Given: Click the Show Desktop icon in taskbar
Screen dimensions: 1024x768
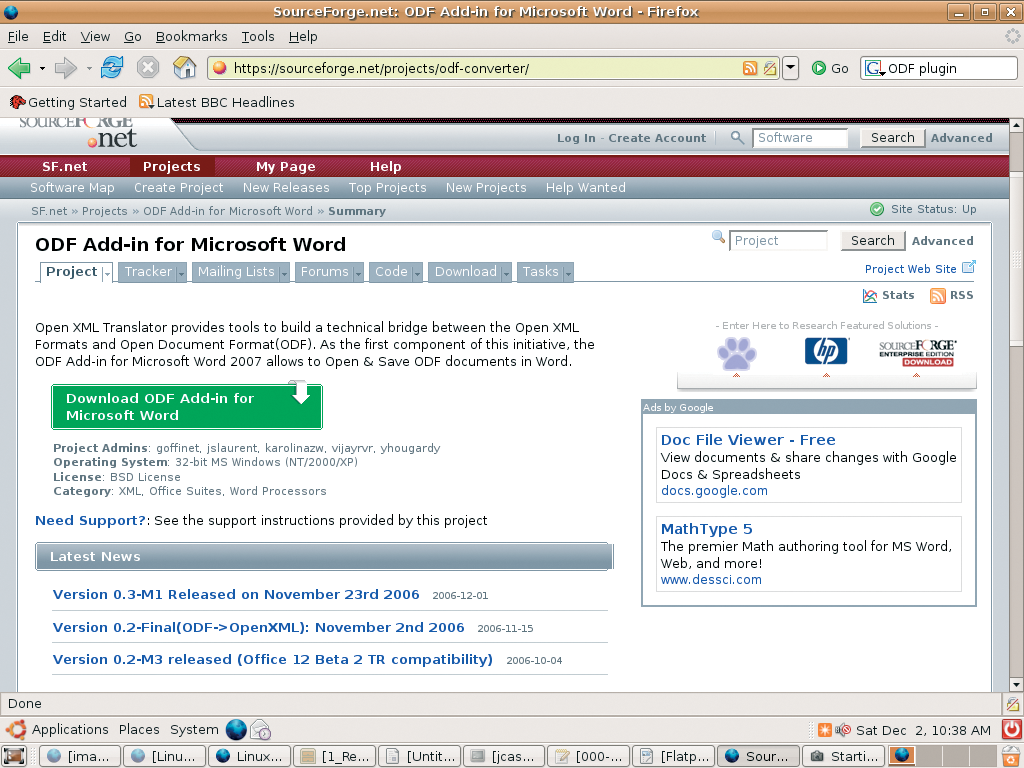Looking at the screenshot, I should (14, 756).
